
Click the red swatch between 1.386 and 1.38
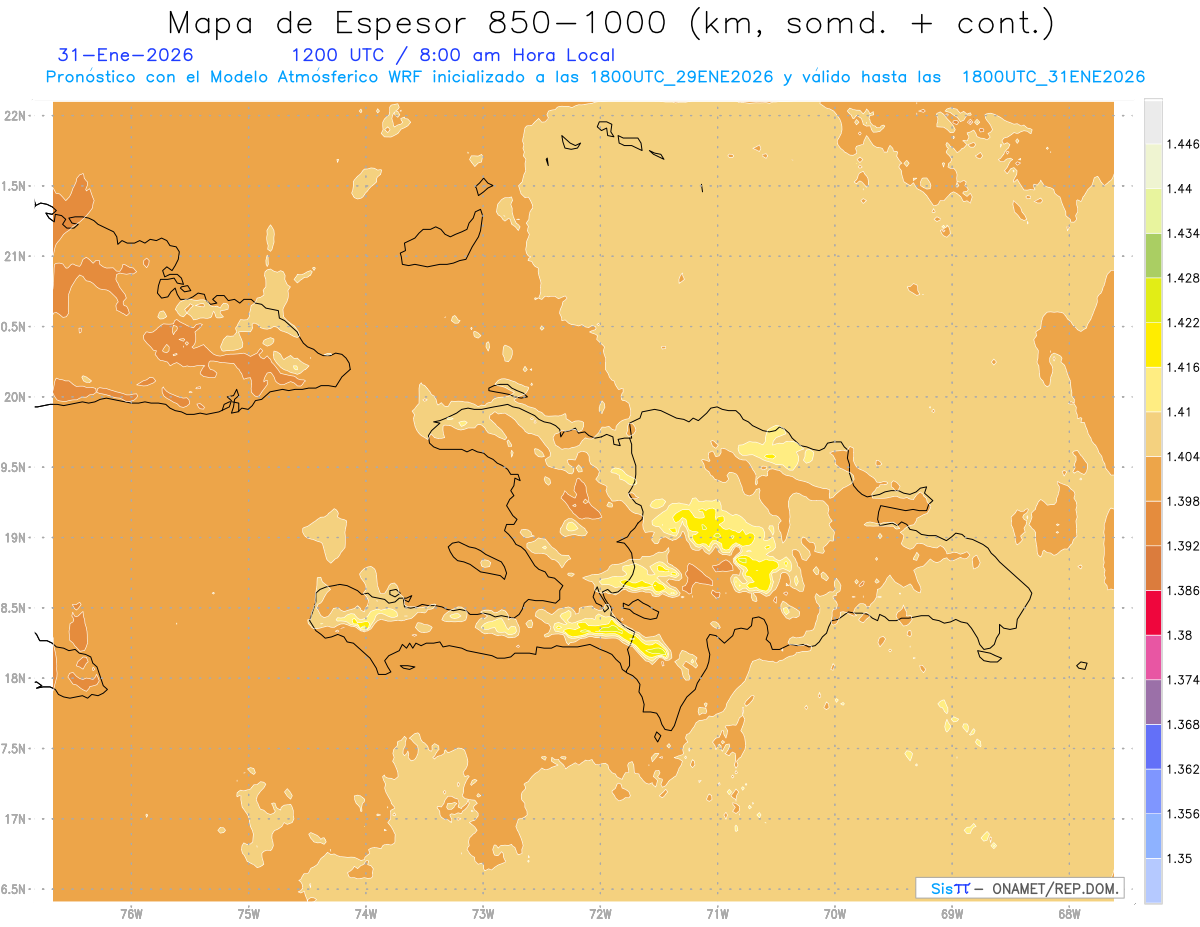[x=1153, y=613]
